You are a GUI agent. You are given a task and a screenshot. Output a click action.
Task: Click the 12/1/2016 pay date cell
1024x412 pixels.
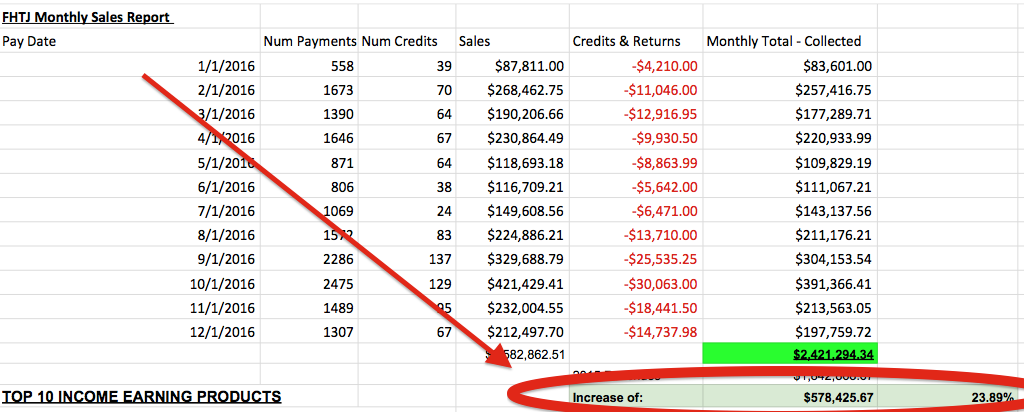click(221, 330)
